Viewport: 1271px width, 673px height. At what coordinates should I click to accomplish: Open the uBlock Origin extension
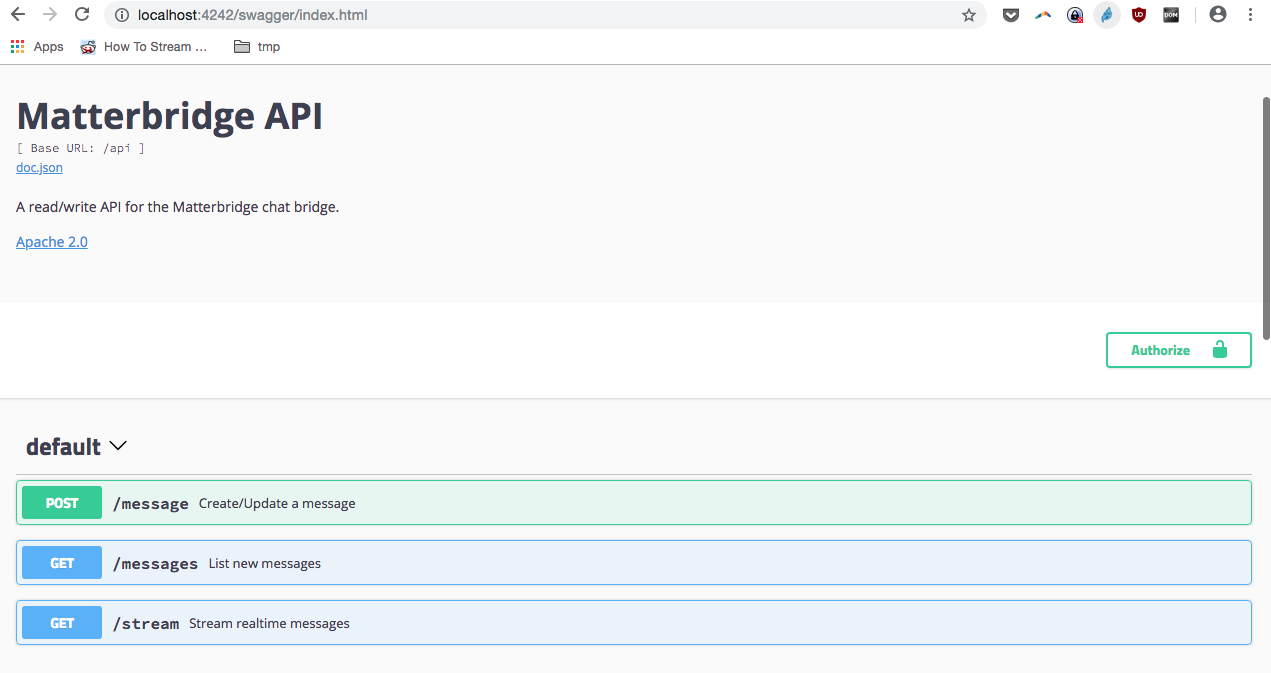point(1139,15)
